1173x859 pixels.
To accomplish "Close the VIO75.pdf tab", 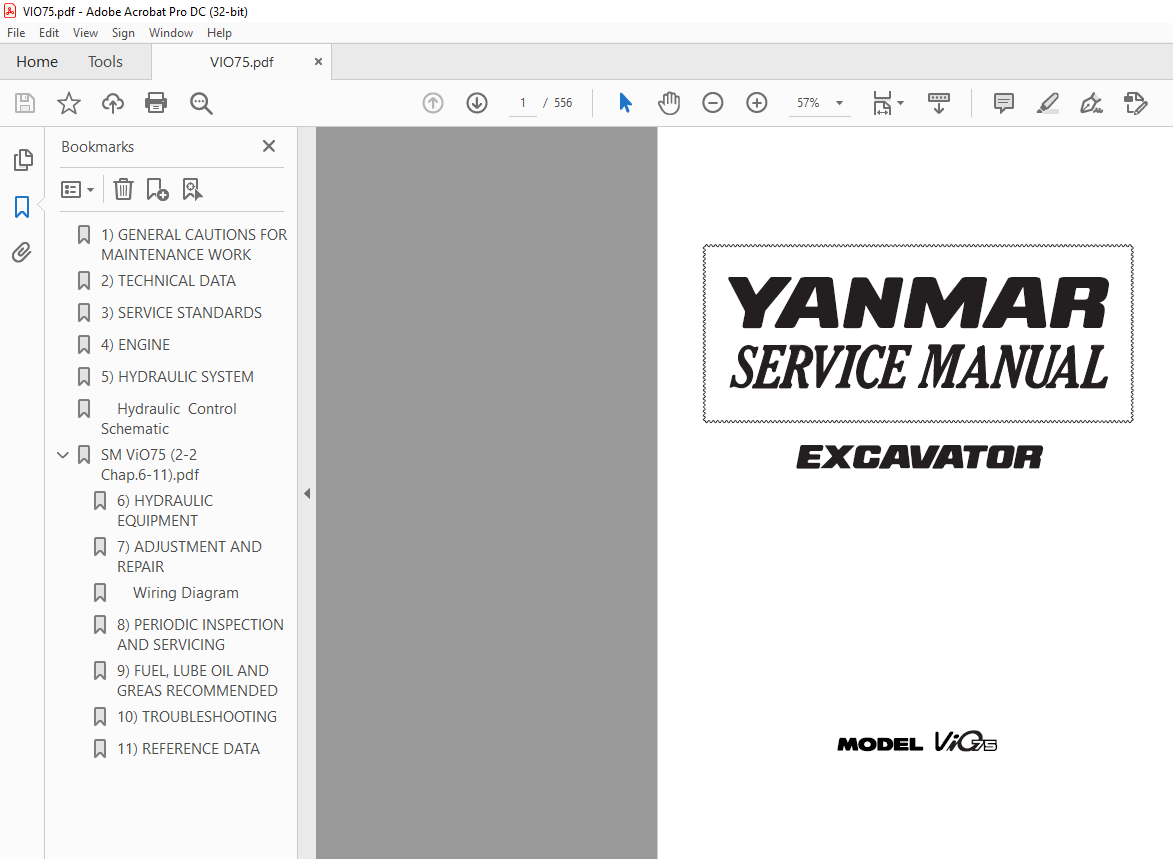I will 319,61.
